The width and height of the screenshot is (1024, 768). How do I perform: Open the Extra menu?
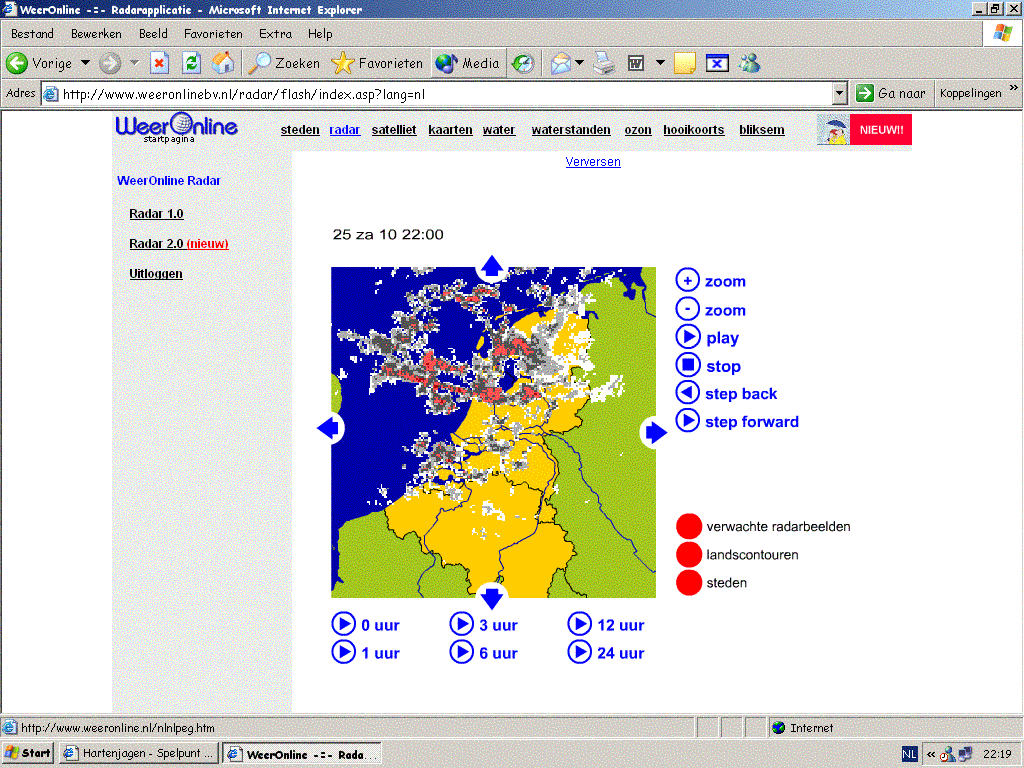(275, 34)
